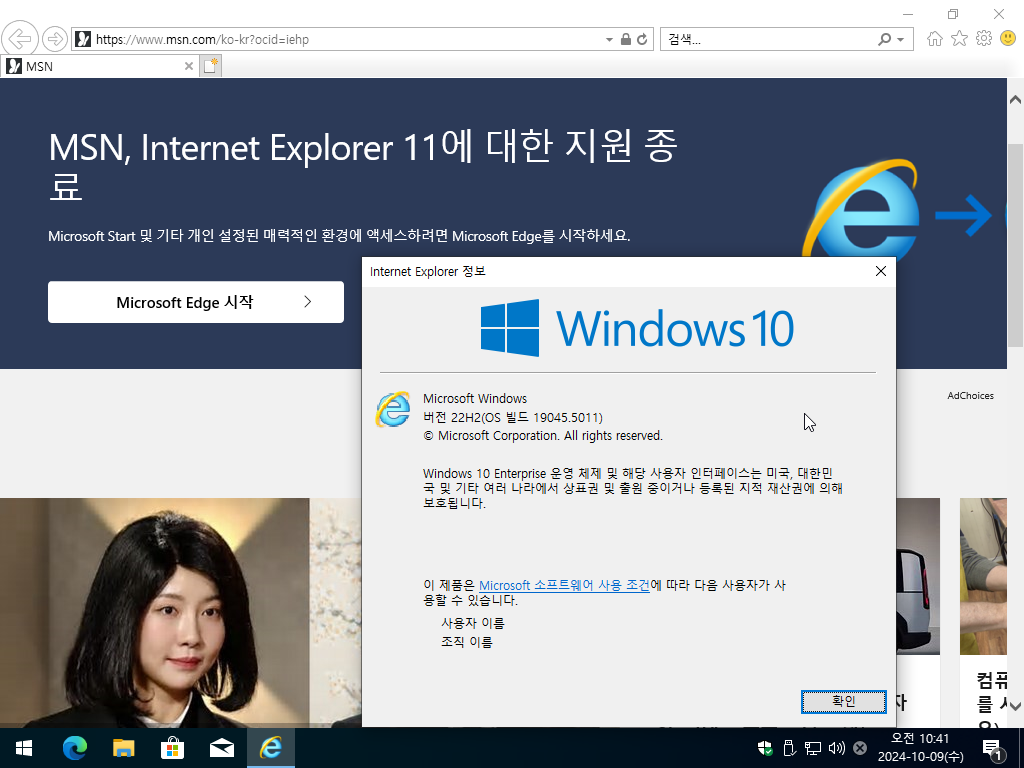Click the Internet Explorer icon in the dialog
Image resolution: width=1024 pixels, height=768 pixels.
click(x=393, y=409)
